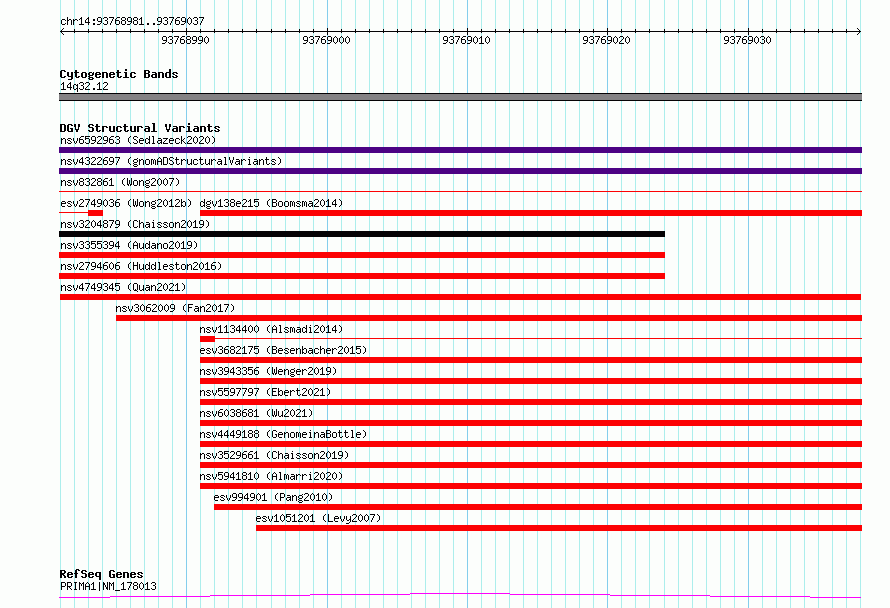Open variant nsv3529661 (Chaisson2019) label
This screenshot has height=608, width=890.
click(x=274, y=455)
